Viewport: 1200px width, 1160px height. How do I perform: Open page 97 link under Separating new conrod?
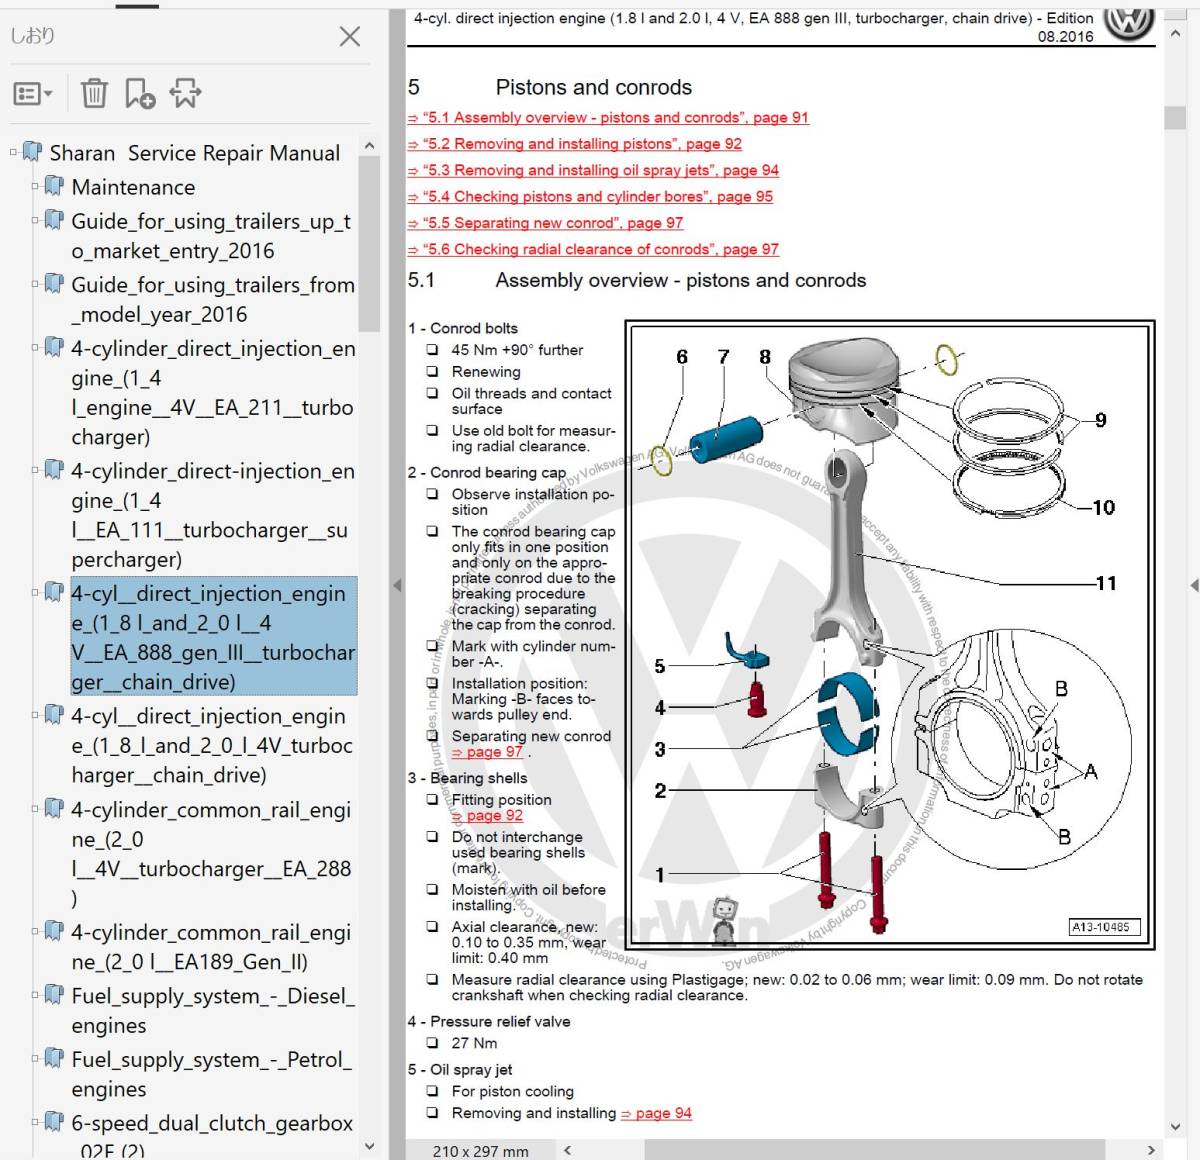pos(488,752)
